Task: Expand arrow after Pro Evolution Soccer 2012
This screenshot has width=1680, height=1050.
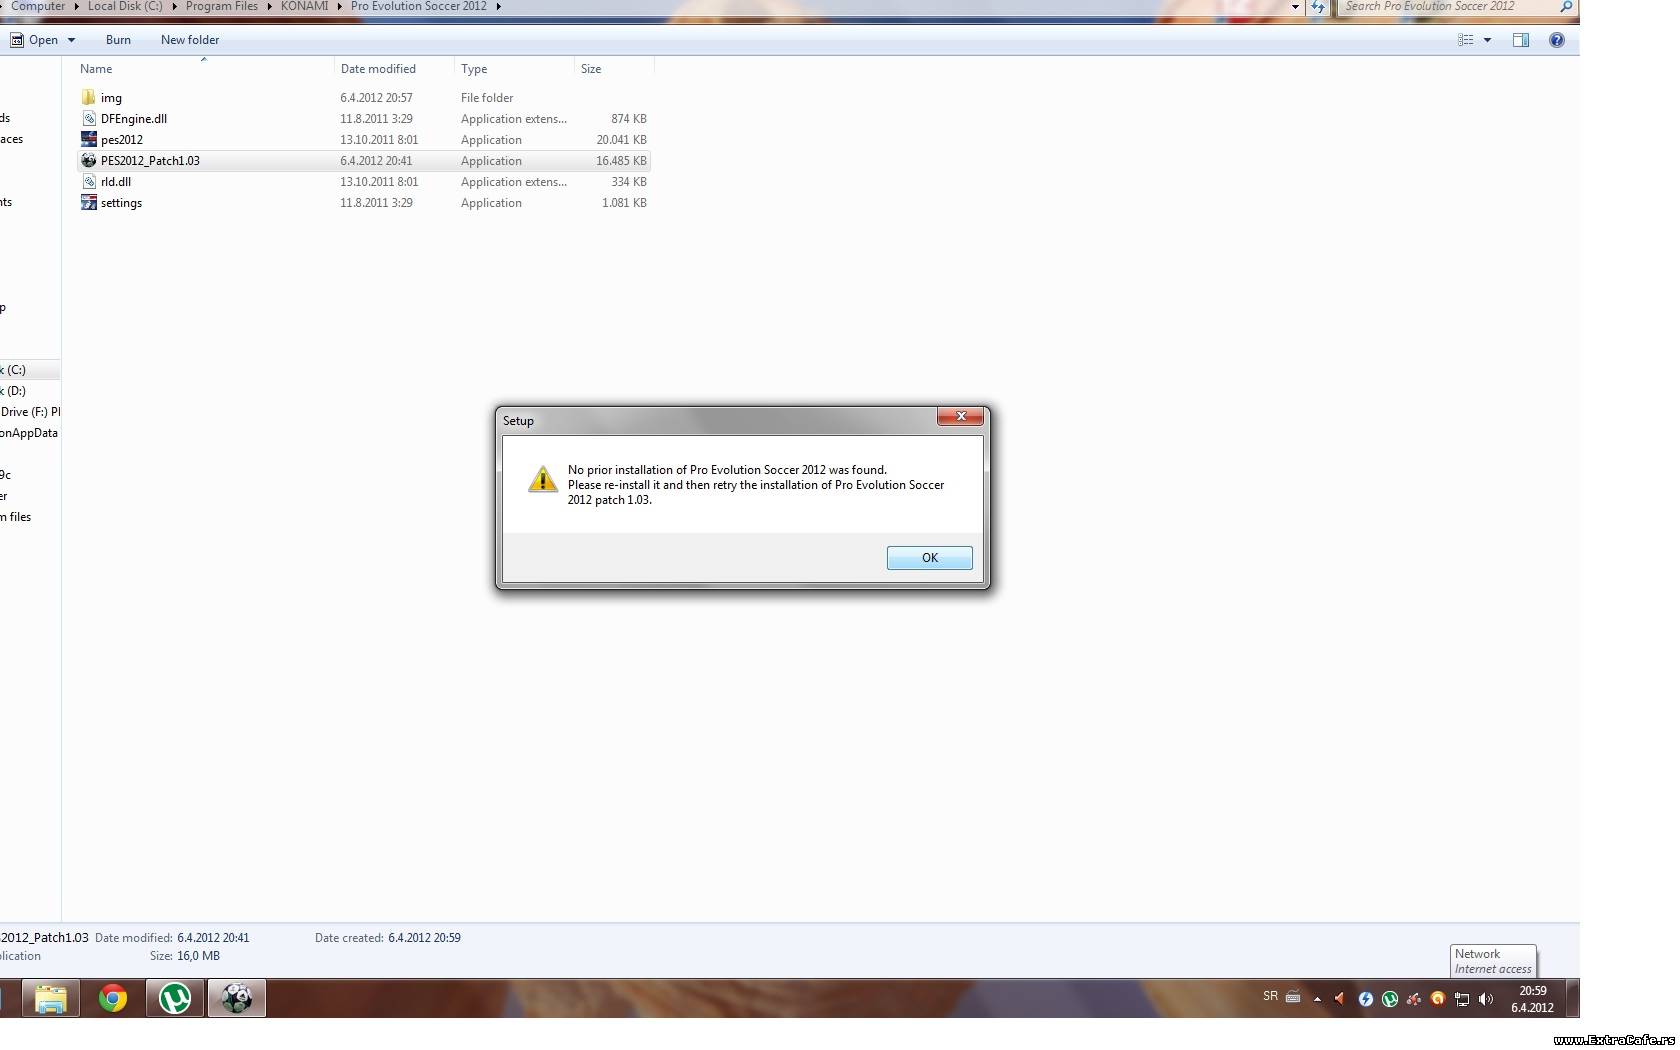Action: tap(498, 6)
